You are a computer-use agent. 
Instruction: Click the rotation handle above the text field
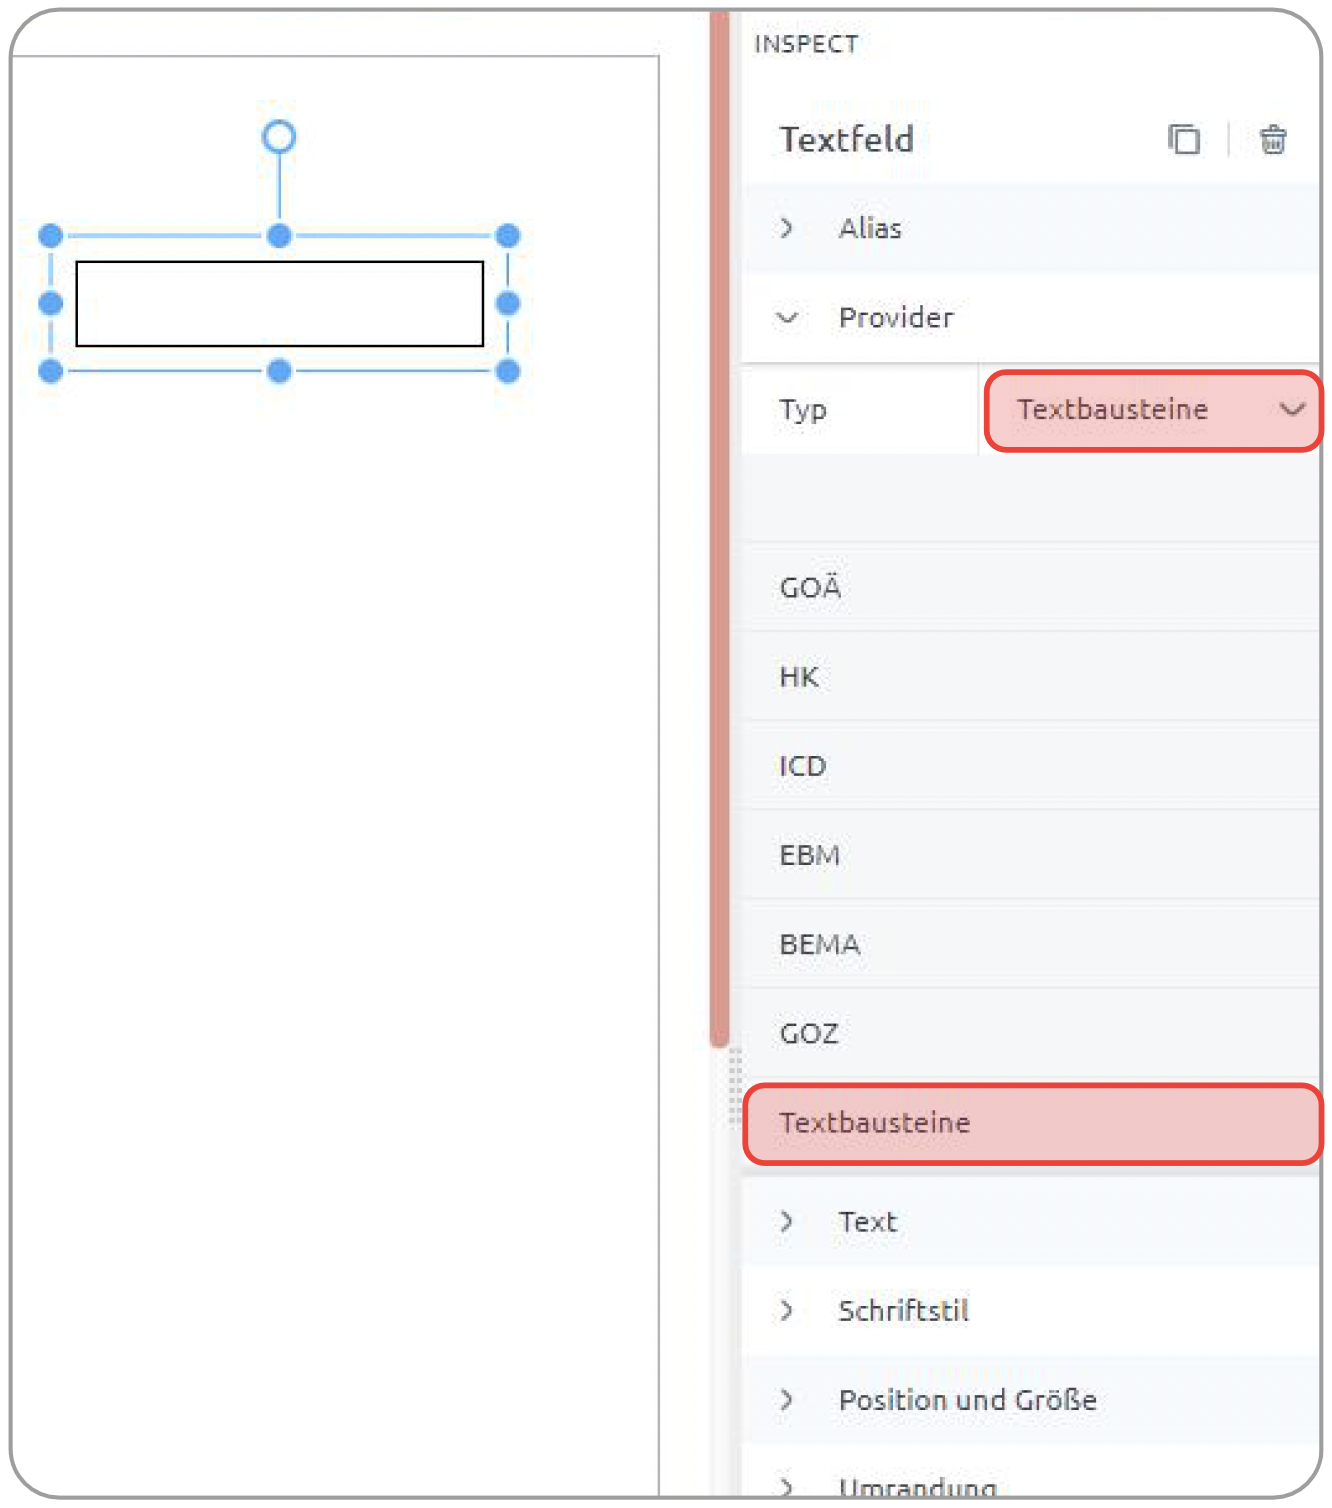279,136
